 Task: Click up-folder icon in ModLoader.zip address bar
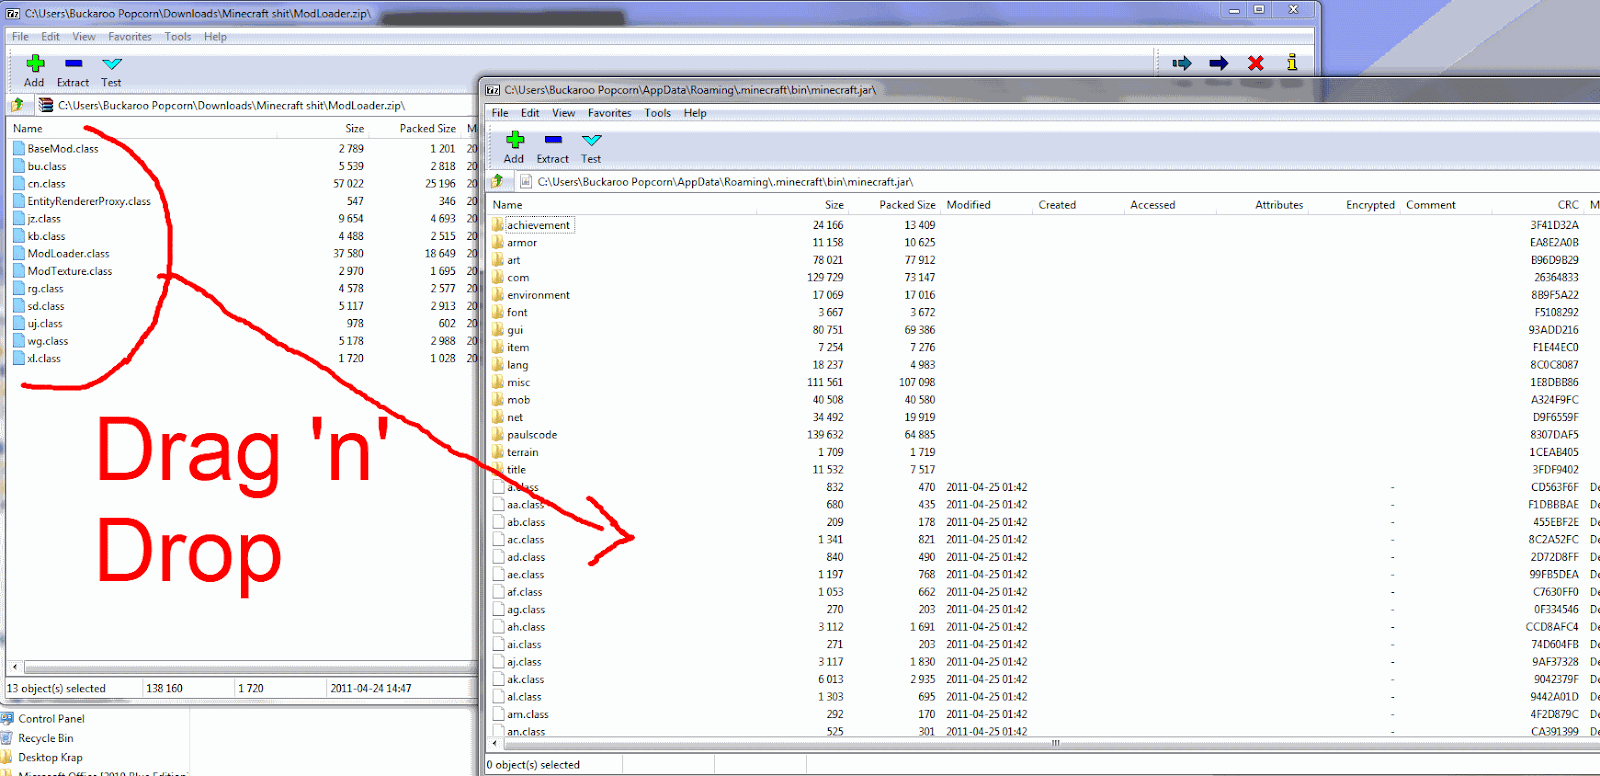tap(17, 105)
